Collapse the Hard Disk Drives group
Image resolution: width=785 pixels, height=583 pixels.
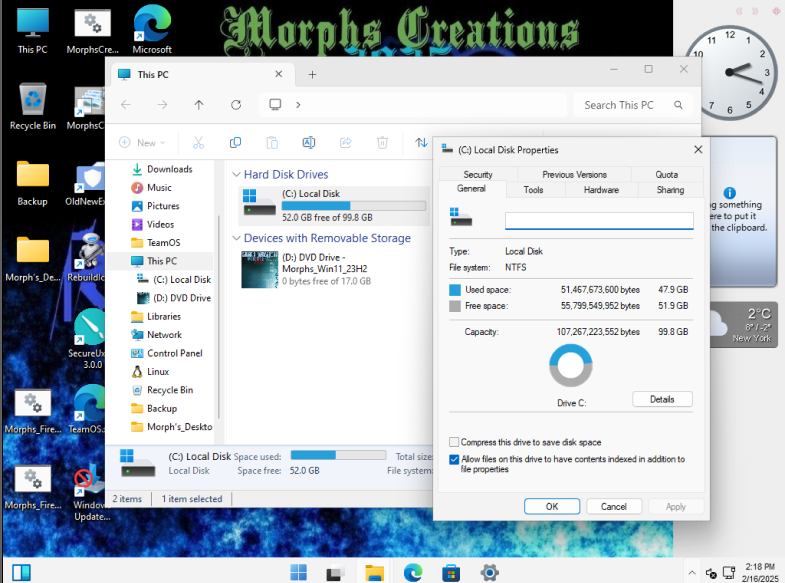click(x=236, y=174)
